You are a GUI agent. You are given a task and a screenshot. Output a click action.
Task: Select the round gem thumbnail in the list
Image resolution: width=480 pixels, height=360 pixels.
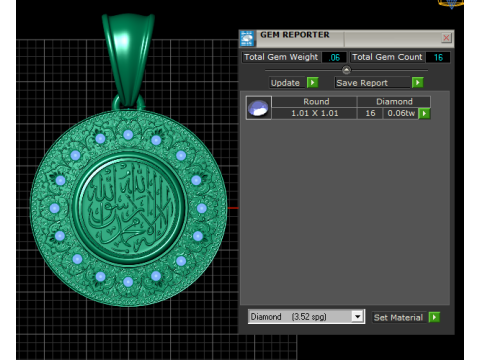[259, 108]
